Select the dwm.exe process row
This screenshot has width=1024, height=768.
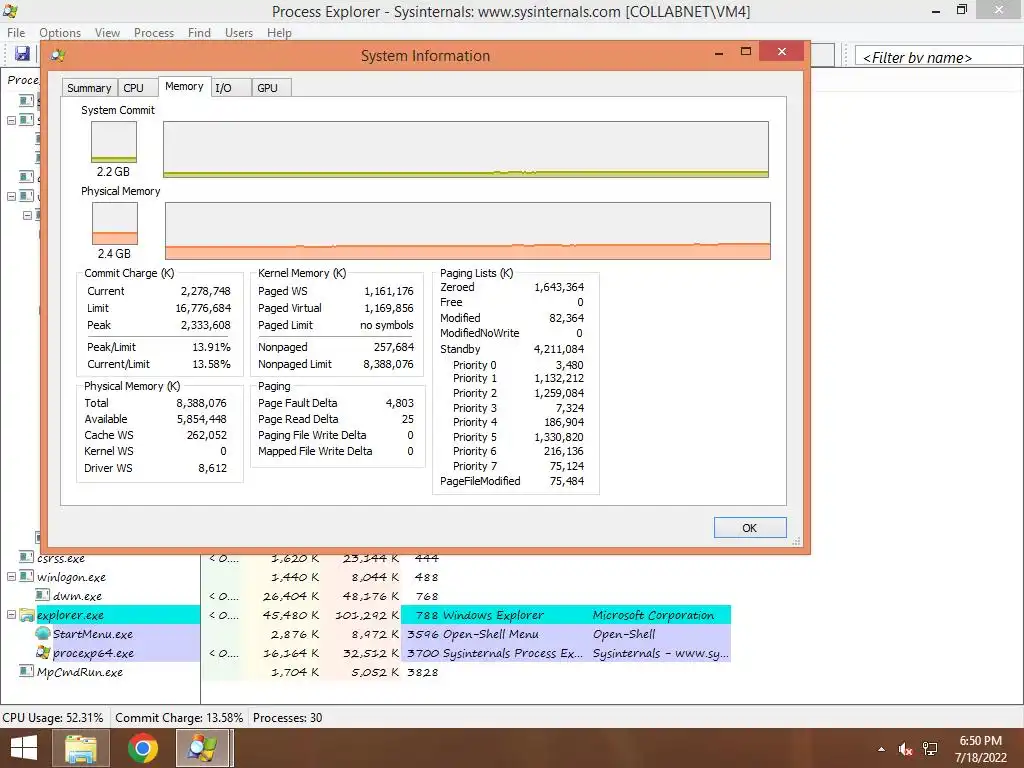tap(366, 596)
